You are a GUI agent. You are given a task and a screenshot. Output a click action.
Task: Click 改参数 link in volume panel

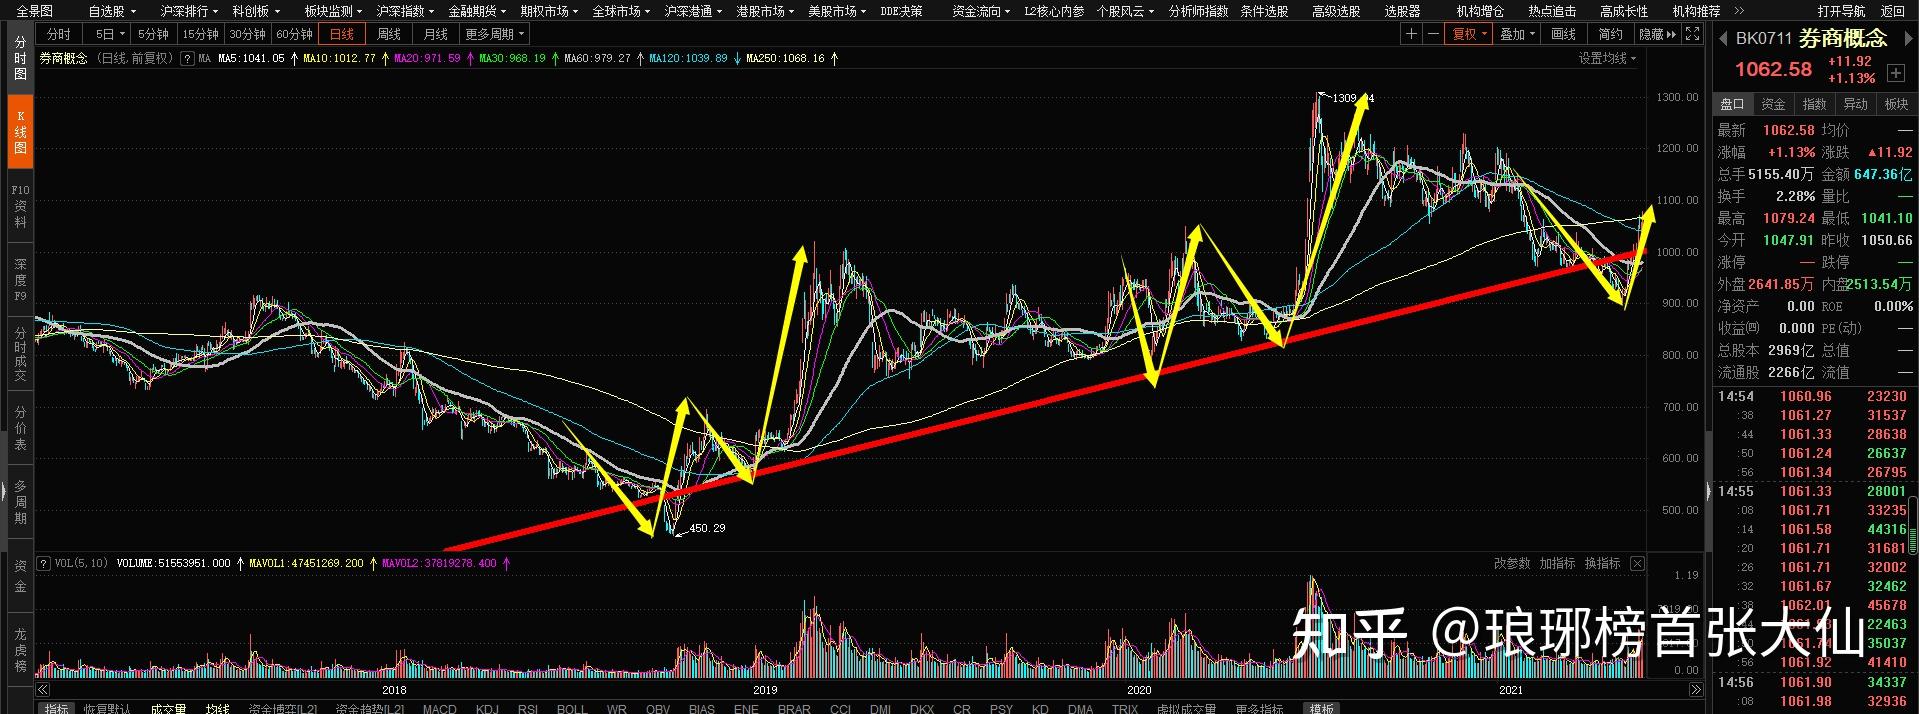[x=1511, y=564]
